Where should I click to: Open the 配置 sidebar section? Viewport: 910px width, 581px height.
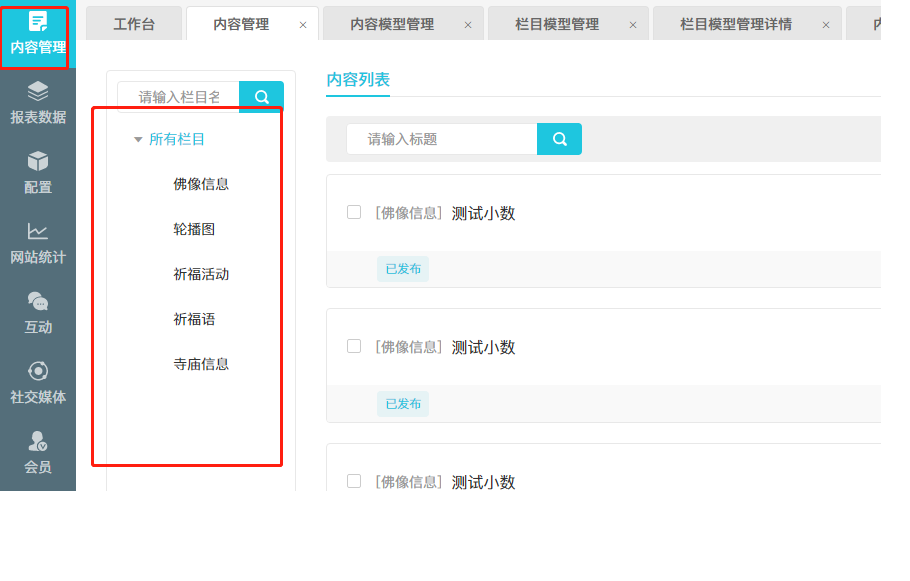click(38, 173)
